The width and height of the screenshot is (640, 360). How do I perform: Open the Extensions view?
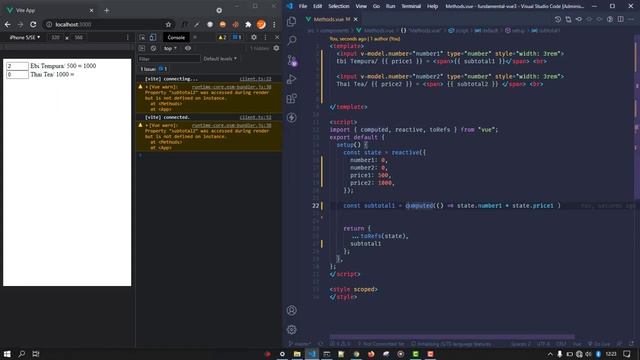click(x=291, y=98)
